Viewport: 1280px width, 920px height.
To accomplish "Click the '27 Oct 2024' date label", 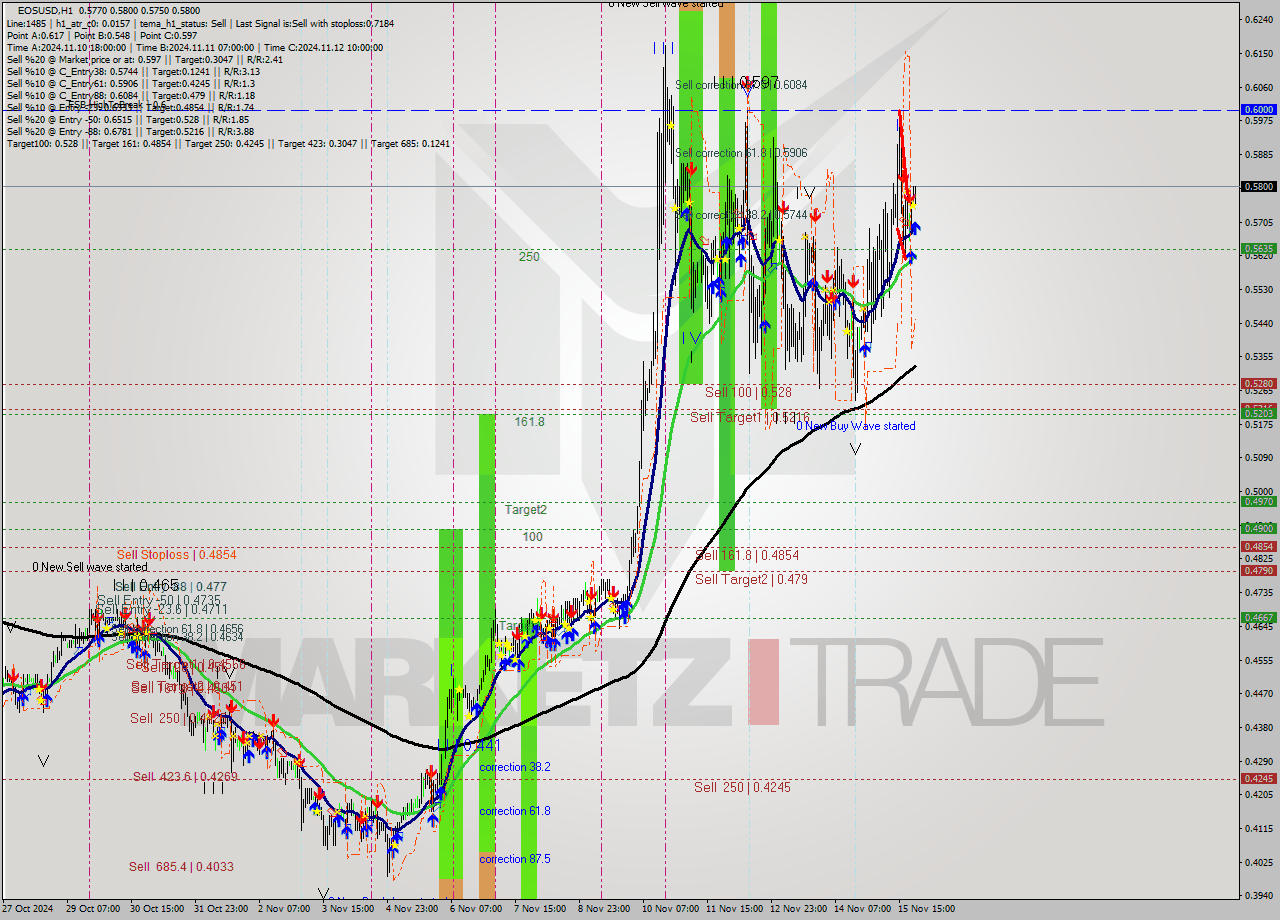I will pos(28,909).
